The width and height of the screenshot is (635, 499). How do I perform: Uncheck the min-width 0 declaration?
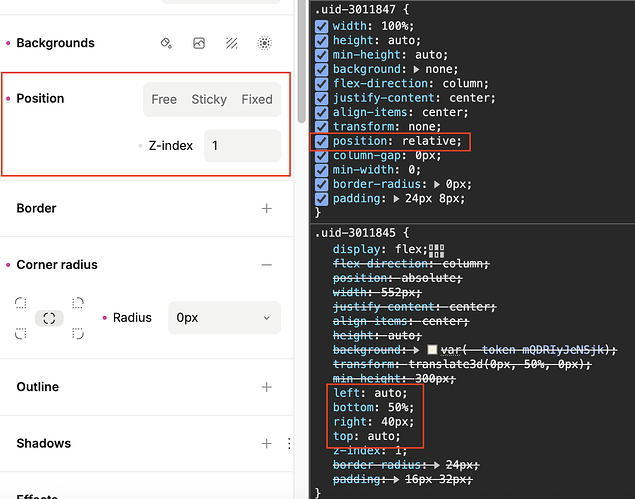click(321, 170)
